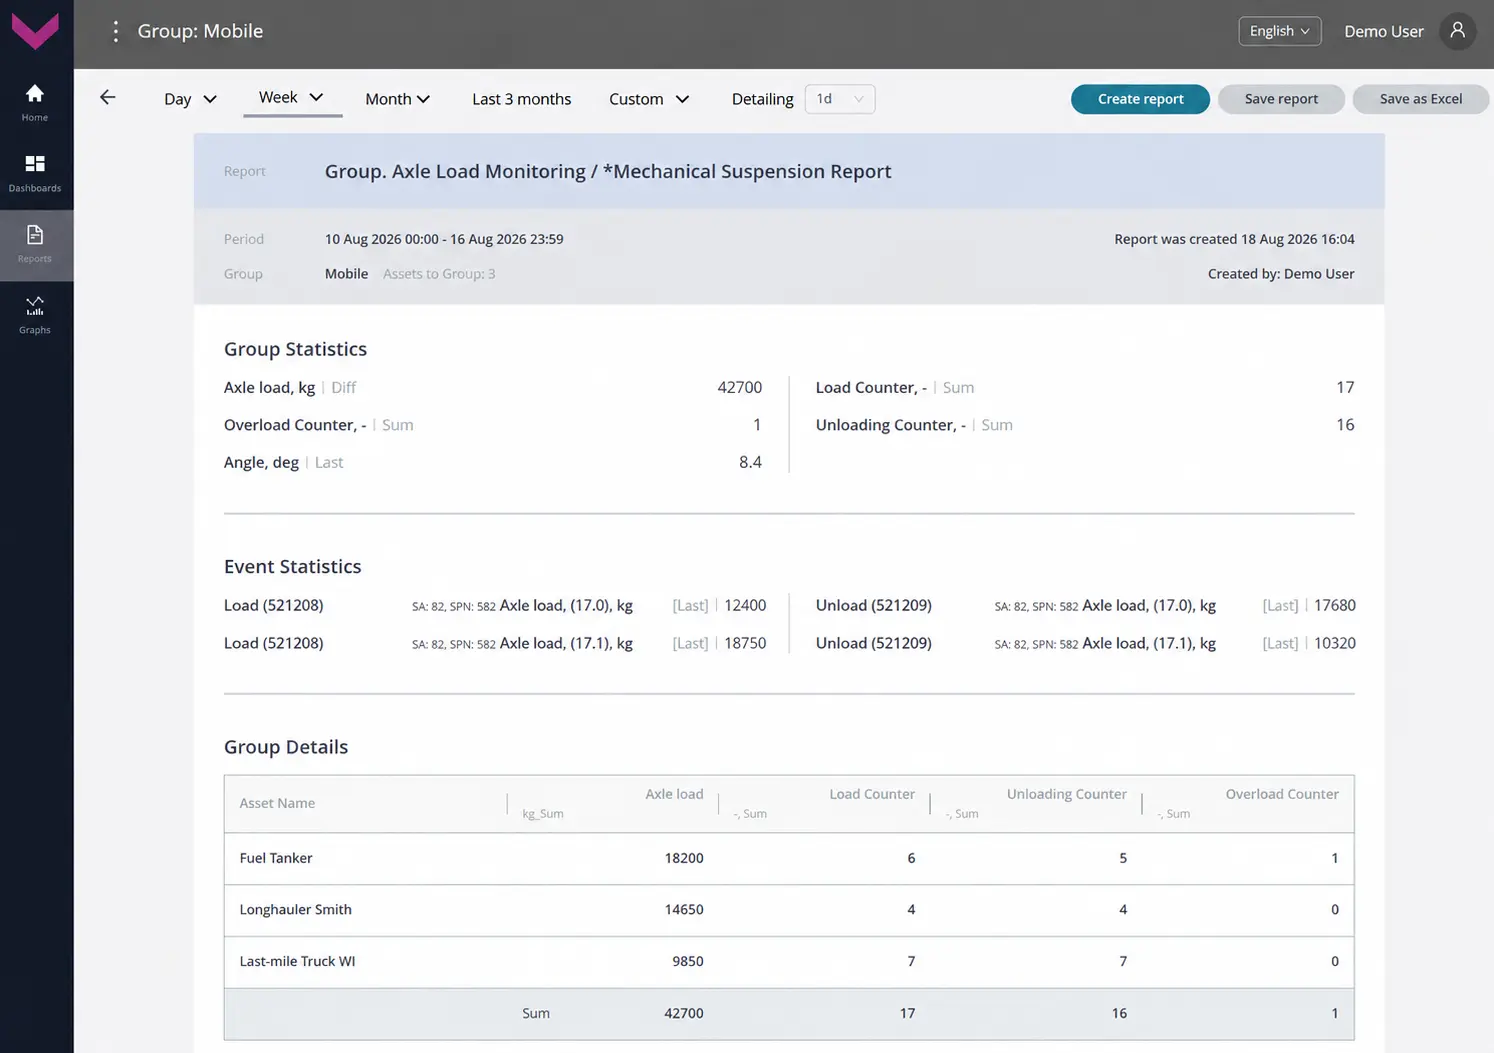Click the Fuel Tanker axle load 18200
The image size is (1494, 1053).
click(x=684, y=858)
